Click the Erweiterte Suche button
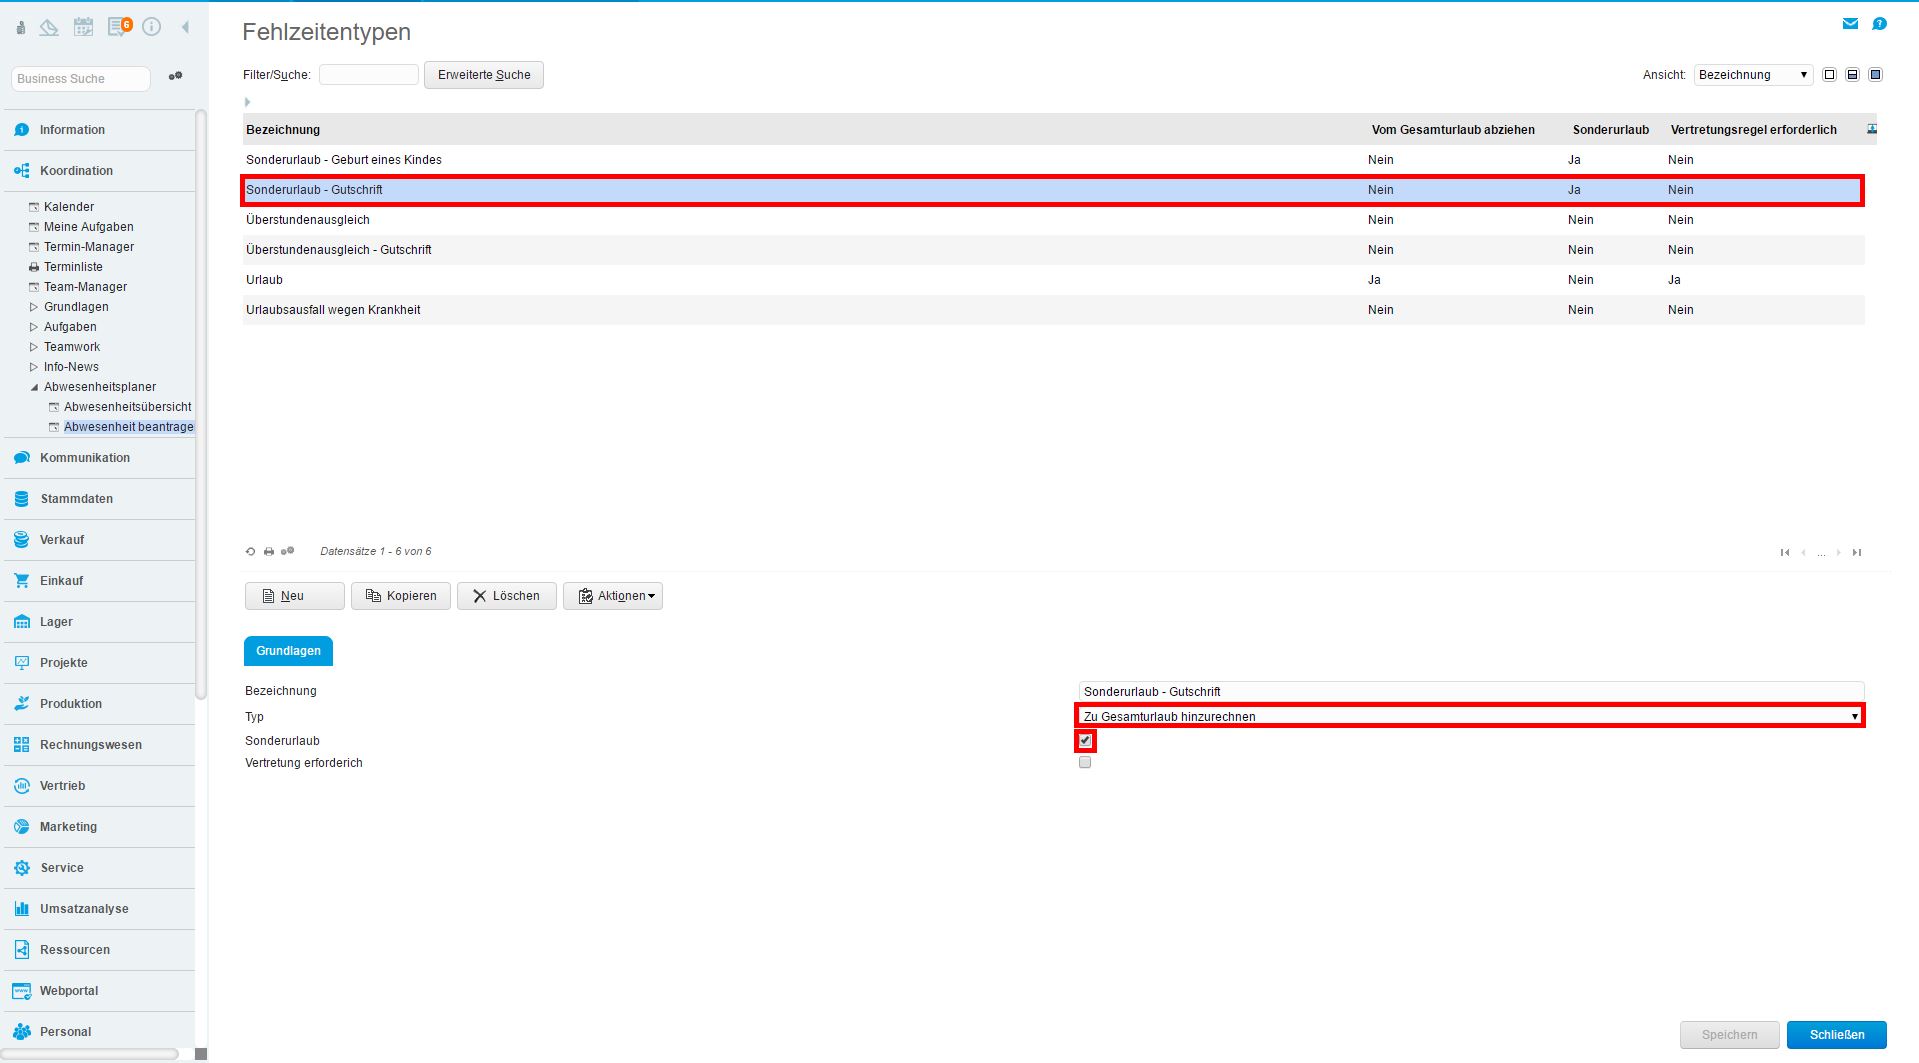 (x=484, y=75)
